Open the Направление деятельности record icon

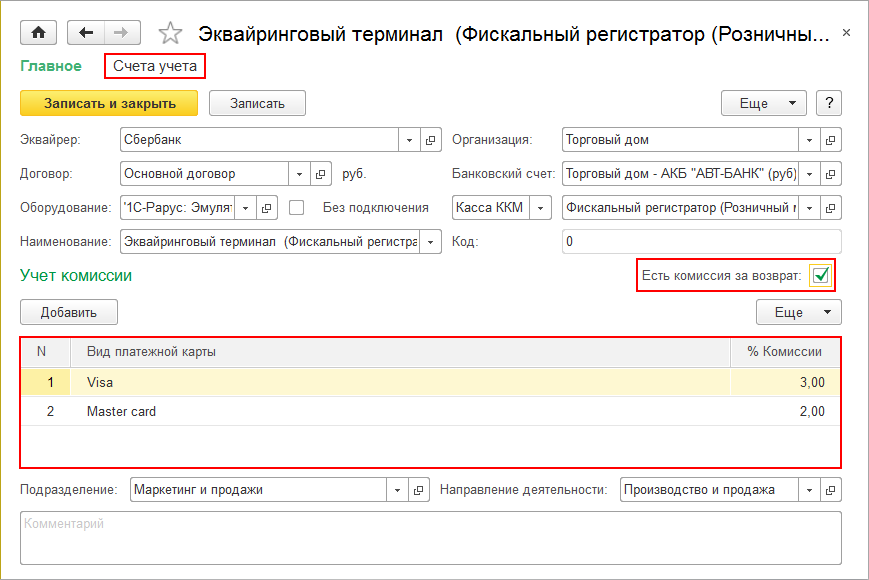[x=831, y=490]
